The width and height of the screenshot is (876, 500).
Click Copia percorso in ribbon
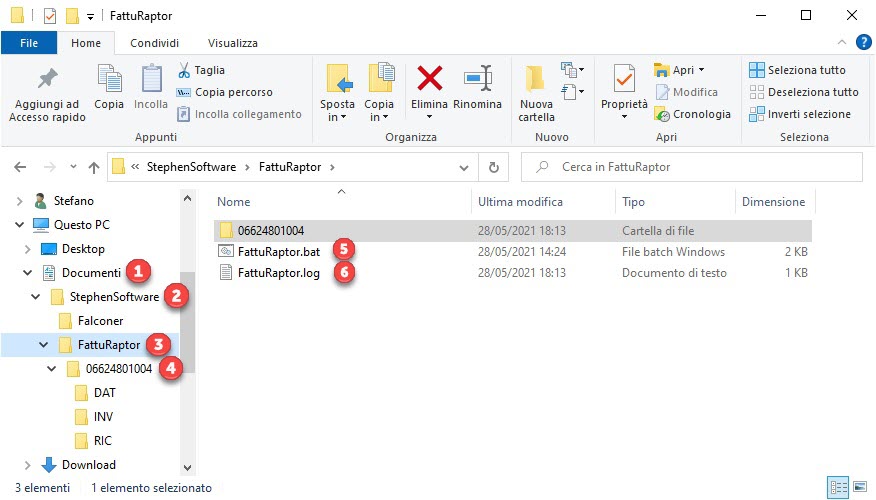225,92
